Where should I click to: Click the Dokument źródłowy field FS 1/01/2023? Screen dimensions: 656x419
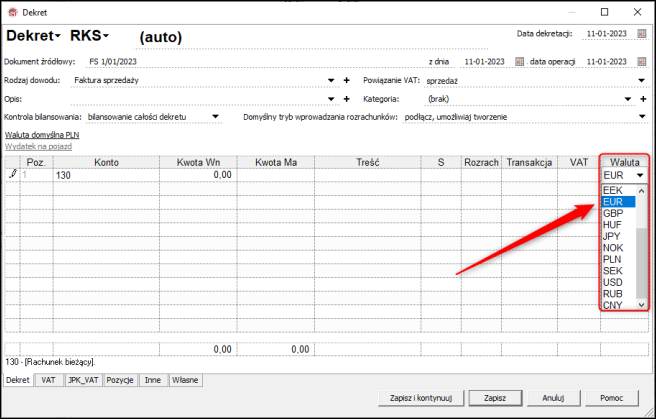(x=257, y=61)
